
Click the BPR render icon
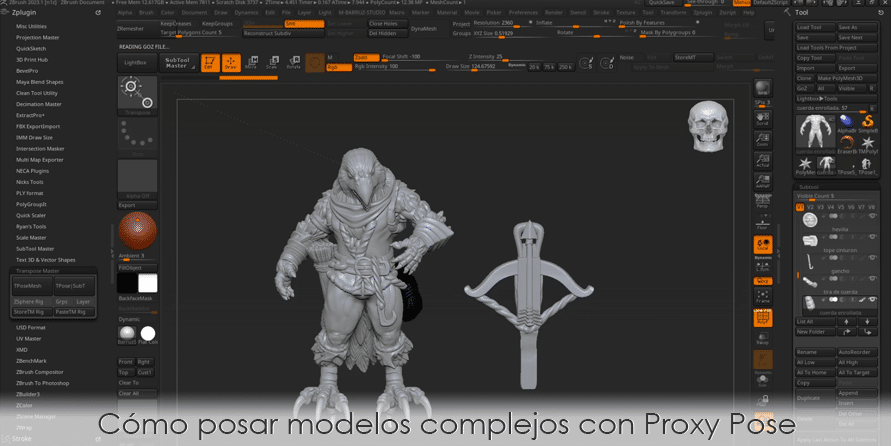click(763, 89)
